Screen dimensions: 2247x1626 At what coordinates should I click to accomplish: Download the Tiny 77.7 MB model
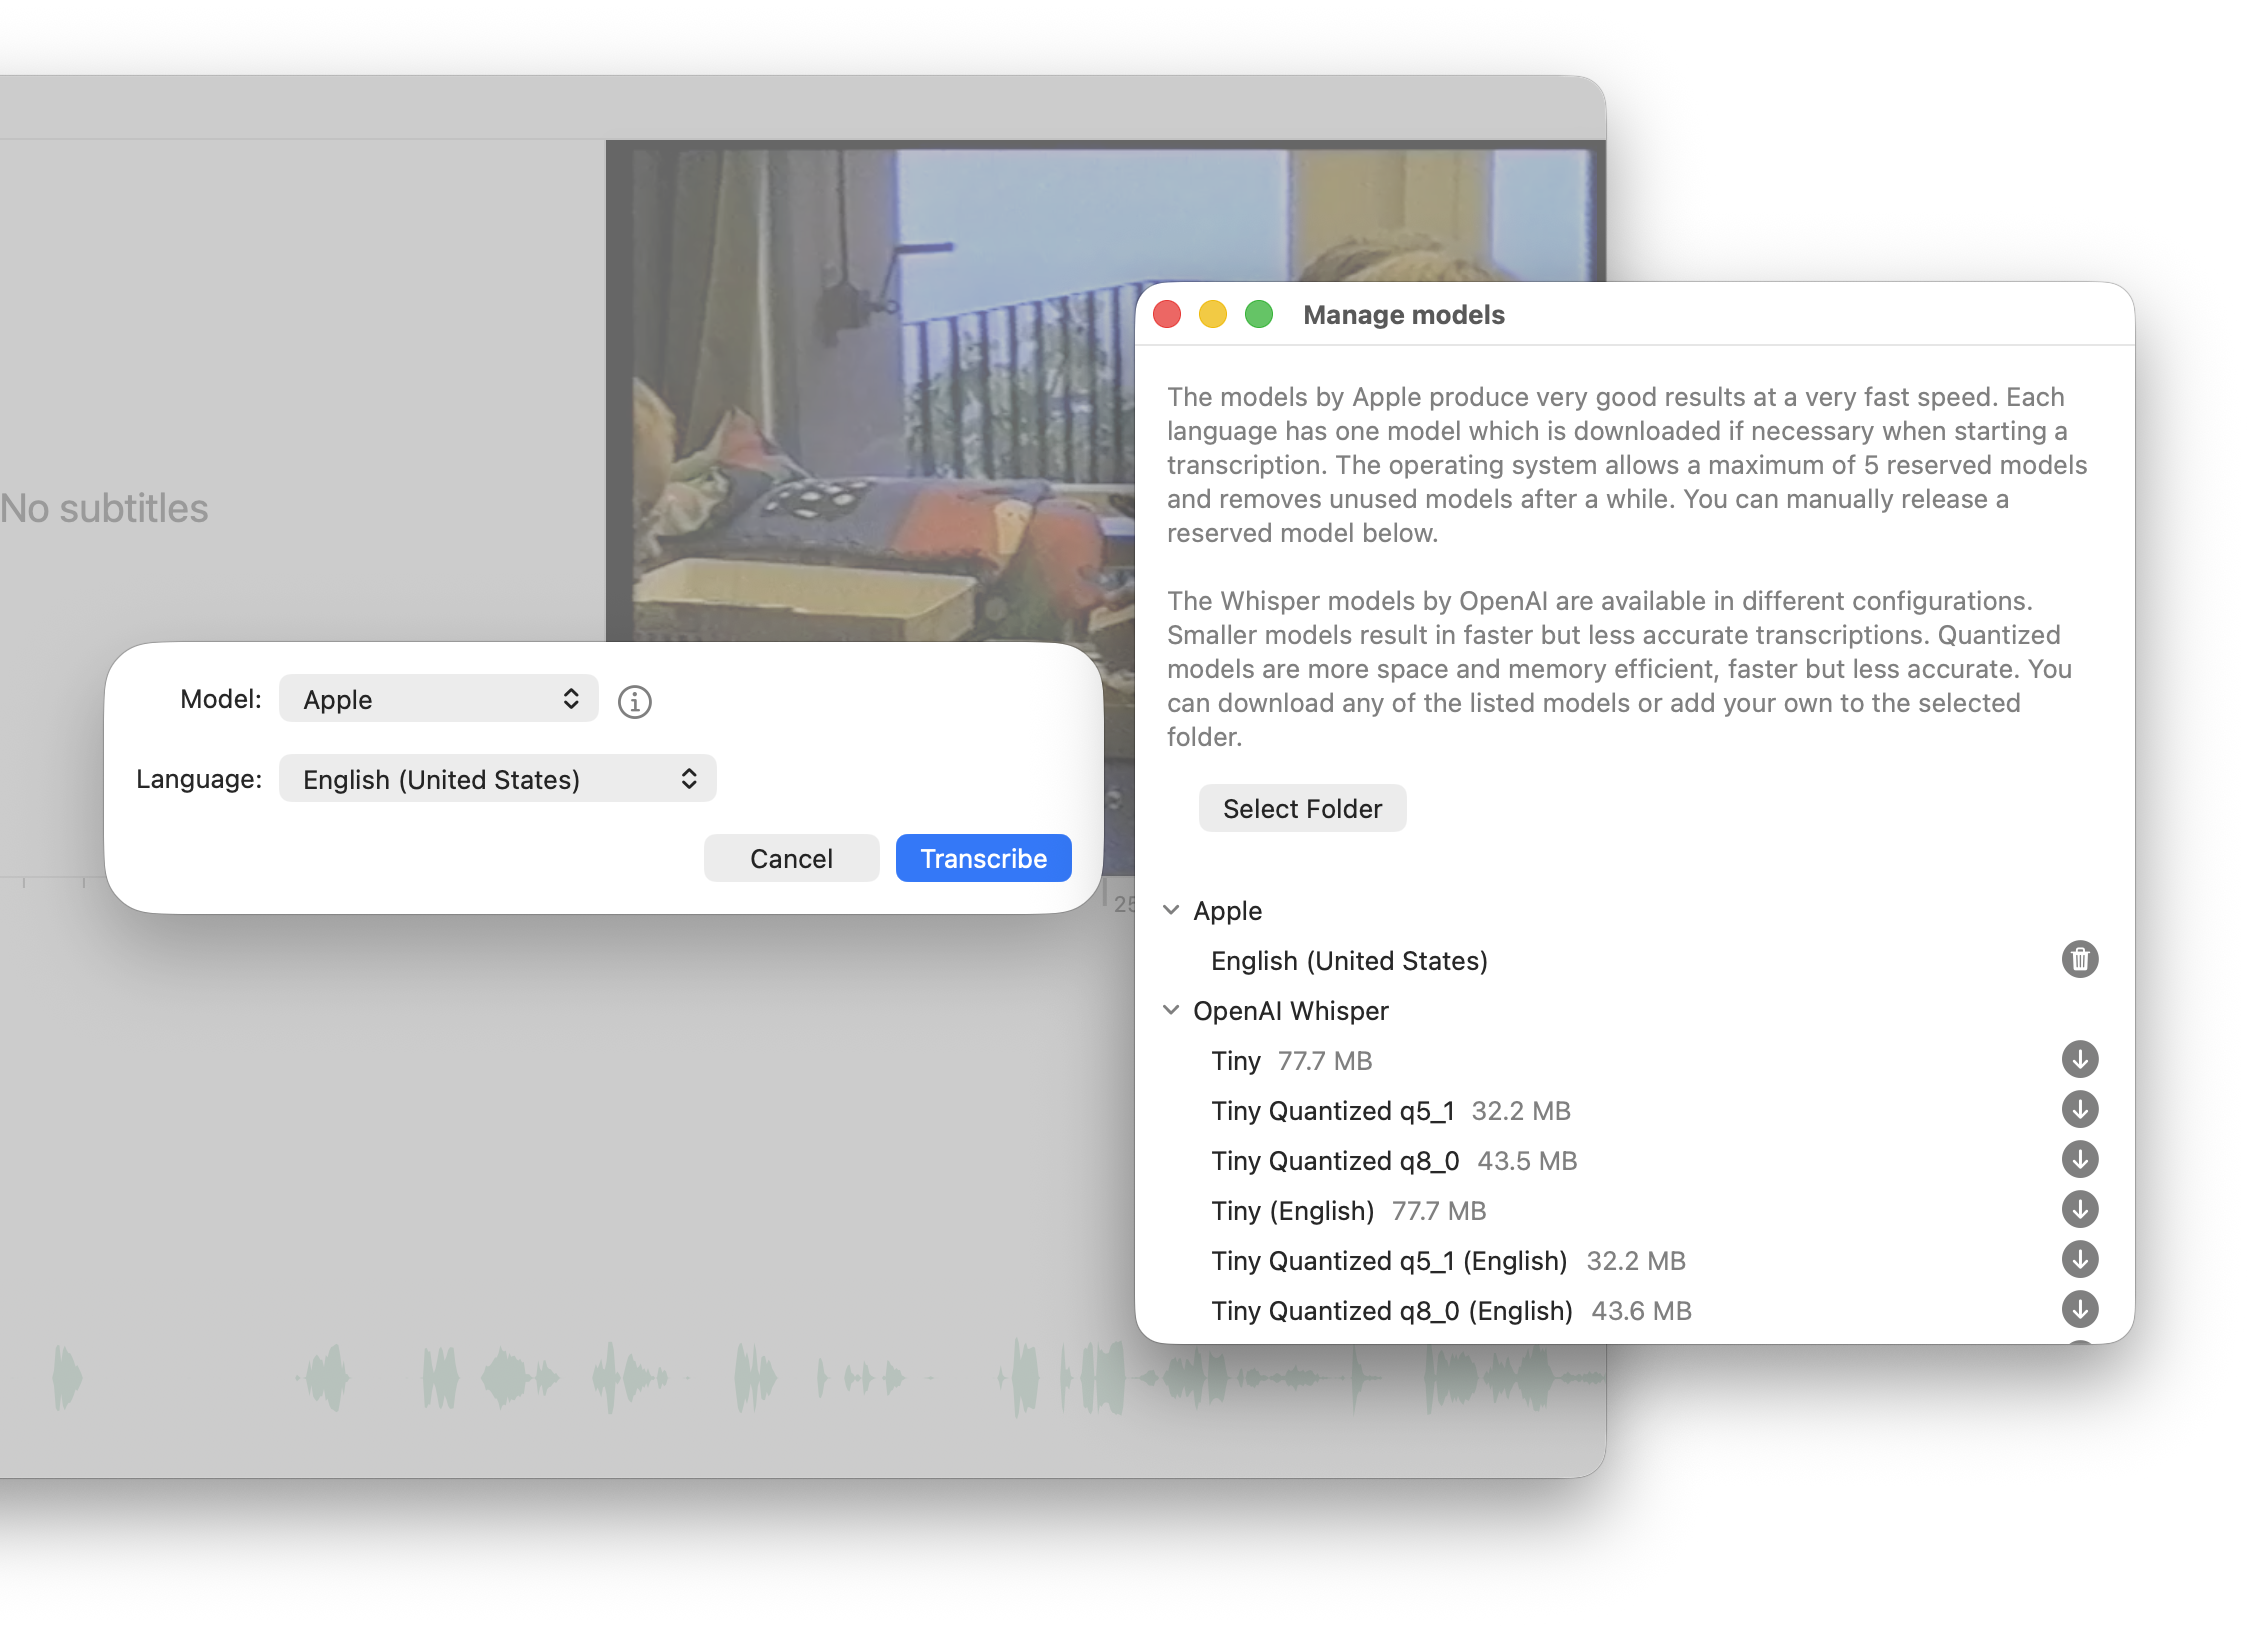(x=2079, y=1060)
